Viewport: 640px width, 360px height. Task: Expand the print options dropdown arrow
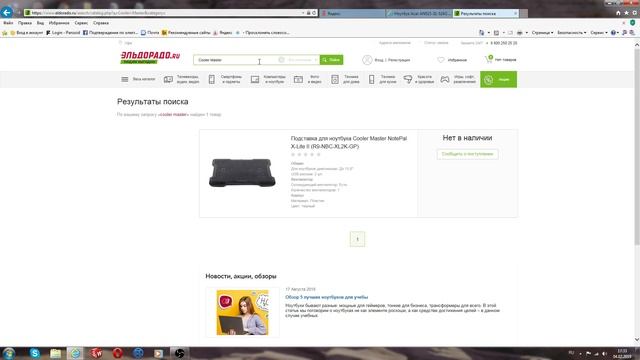[x=527, y=33]
